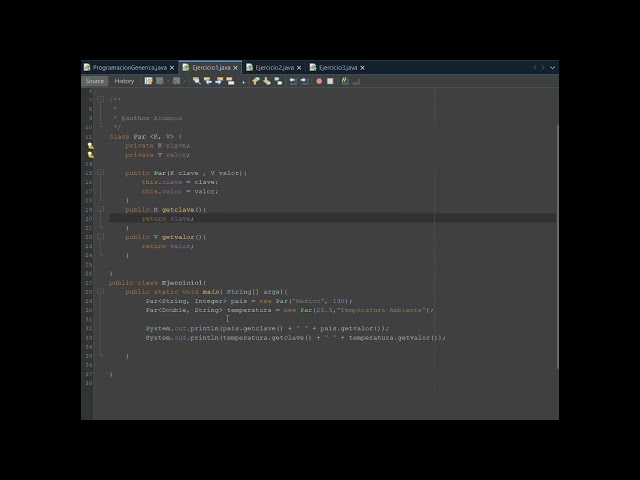Image resolution: width=640 pixels, height=480 pixels.
Task: Click 'this.clave = clave;' line
Action: [180, 182]
